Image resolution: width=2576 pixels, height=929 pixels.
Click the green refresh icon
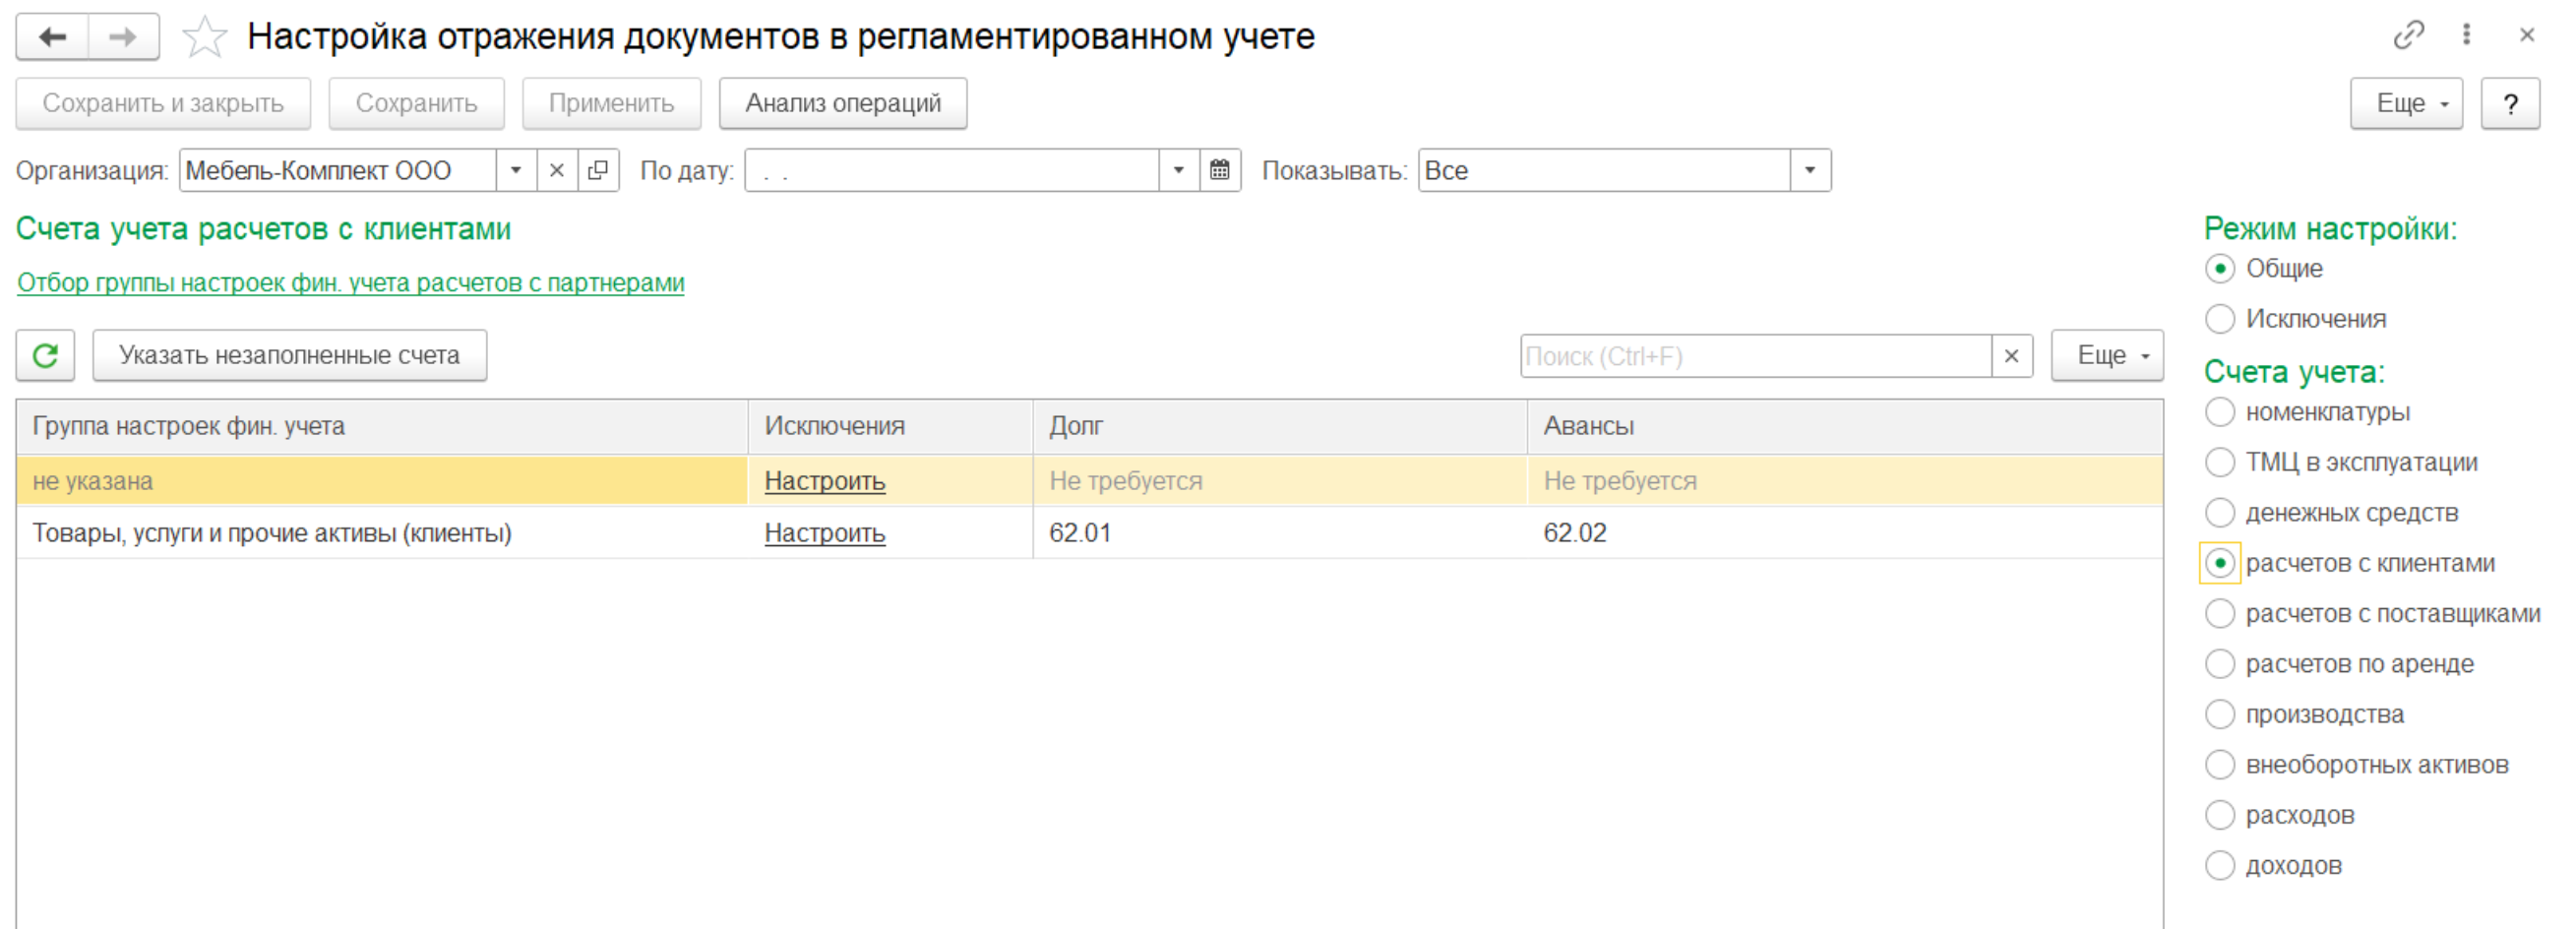coord(45,356)
